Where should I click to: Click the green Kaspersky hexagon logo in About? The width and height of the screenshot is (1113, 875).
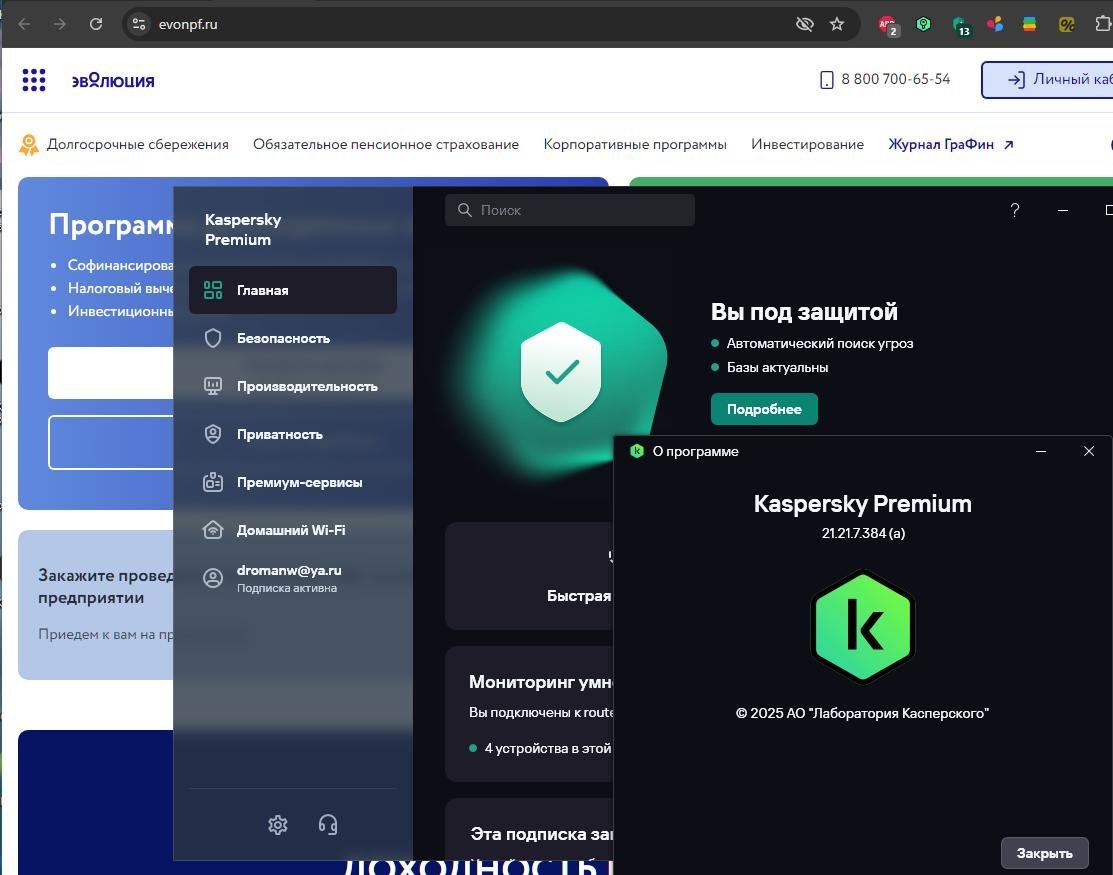[x=863, y=627]
